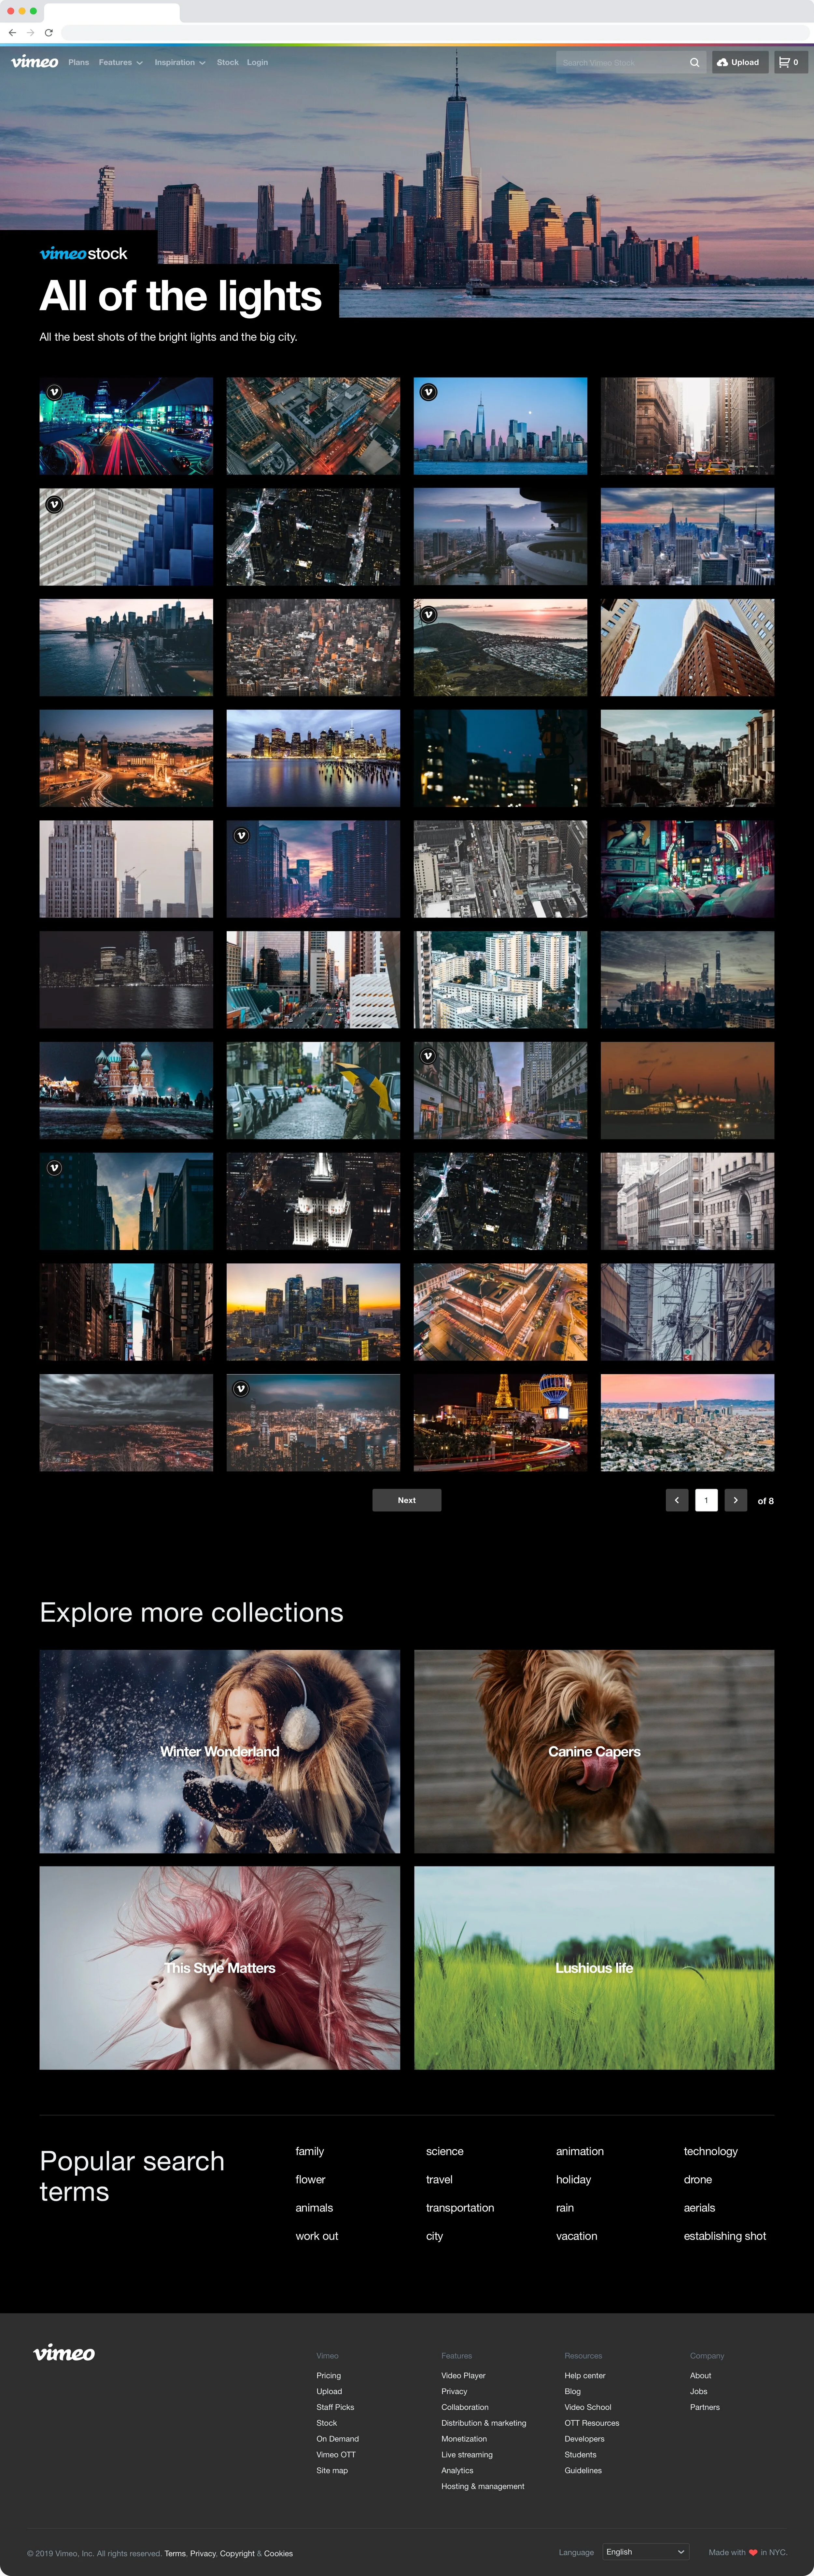Screen dimensions: 814x2576
Task: Expand the Inspiration dropdown menu
Action: [180, 62]
